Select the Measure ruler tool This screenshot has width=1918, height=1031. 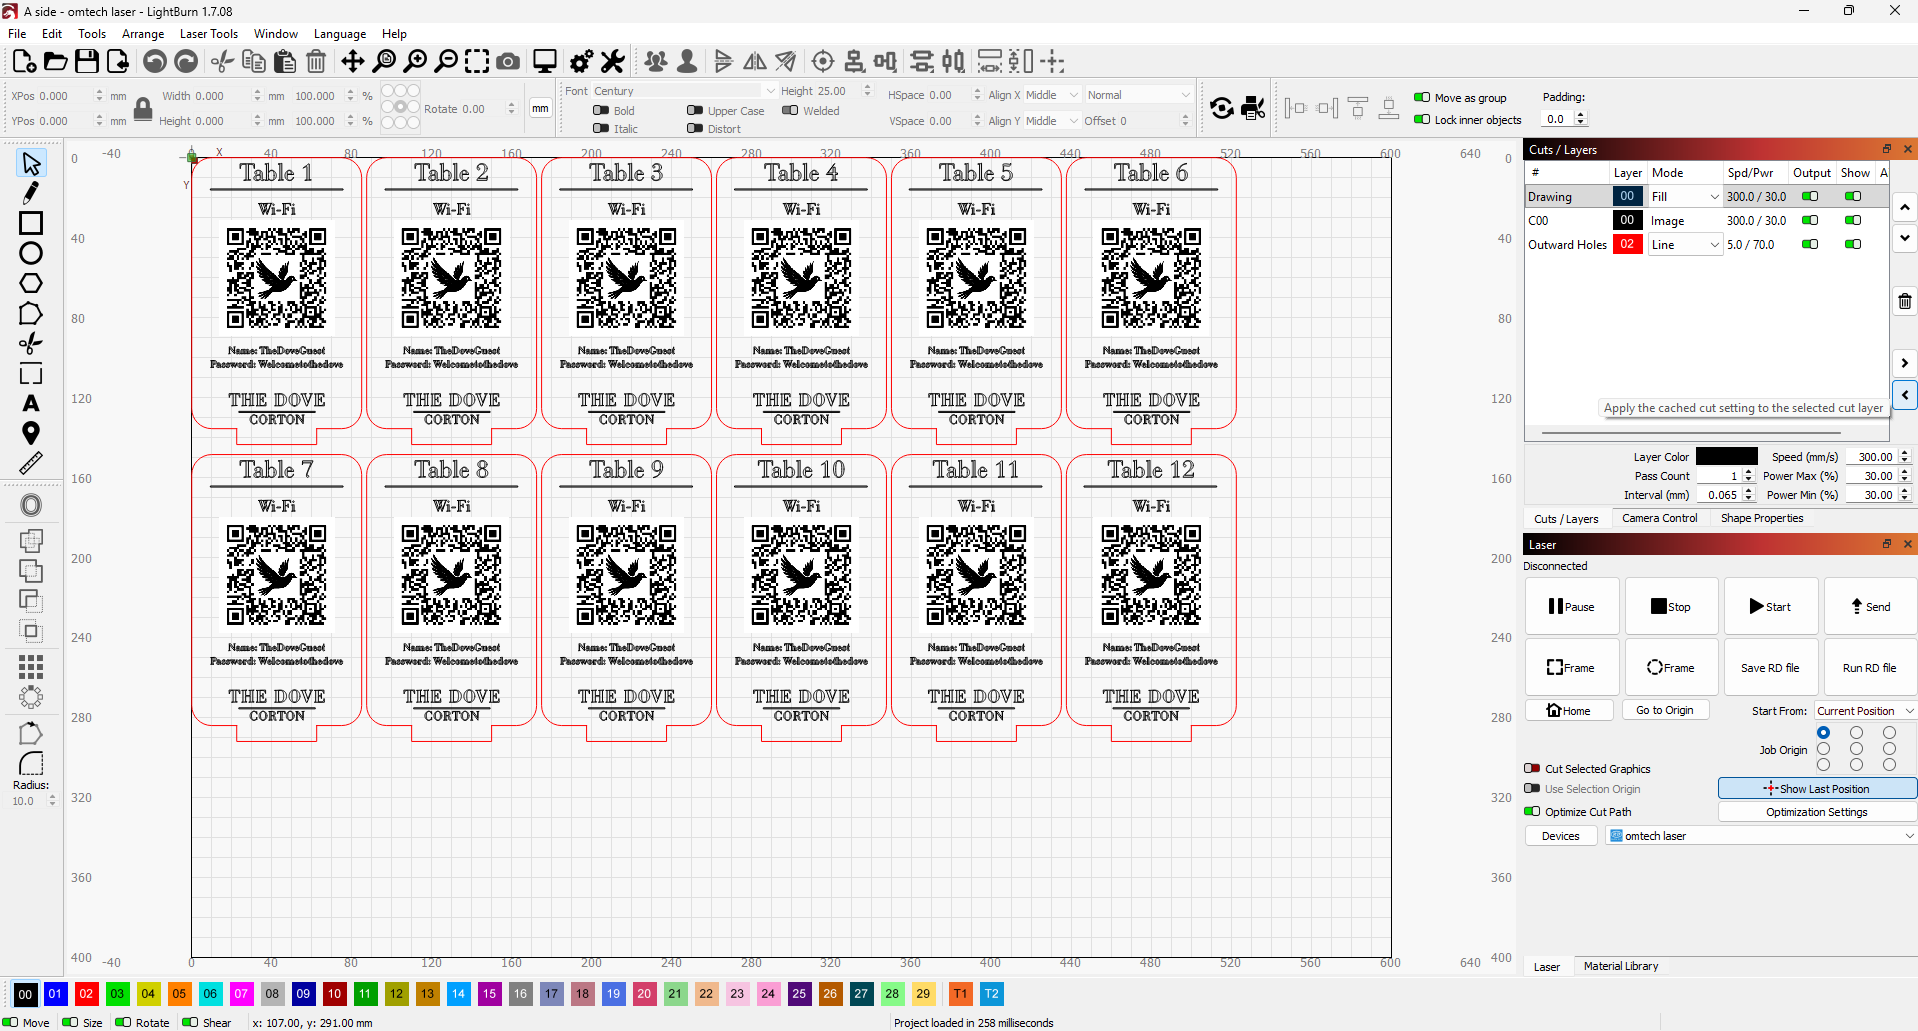pos(31,463)
